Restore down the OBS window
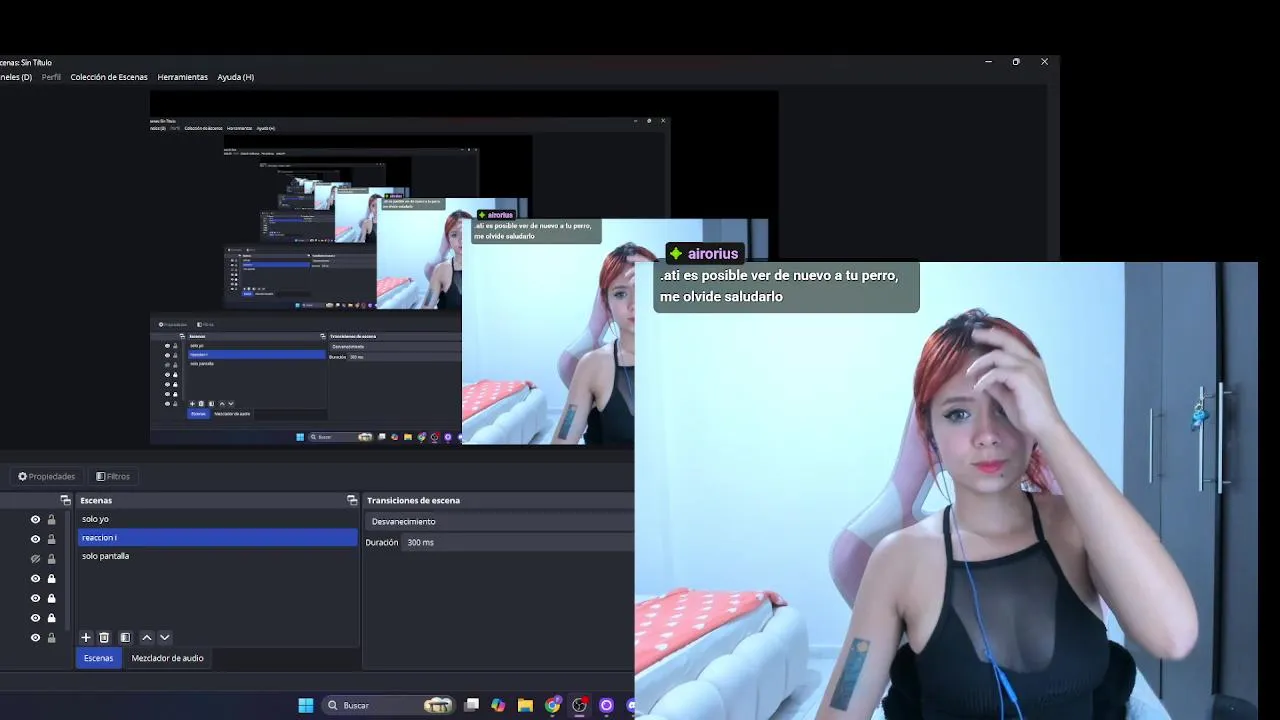This screenshot has height=720, width=1280. tap(1016, 62)
